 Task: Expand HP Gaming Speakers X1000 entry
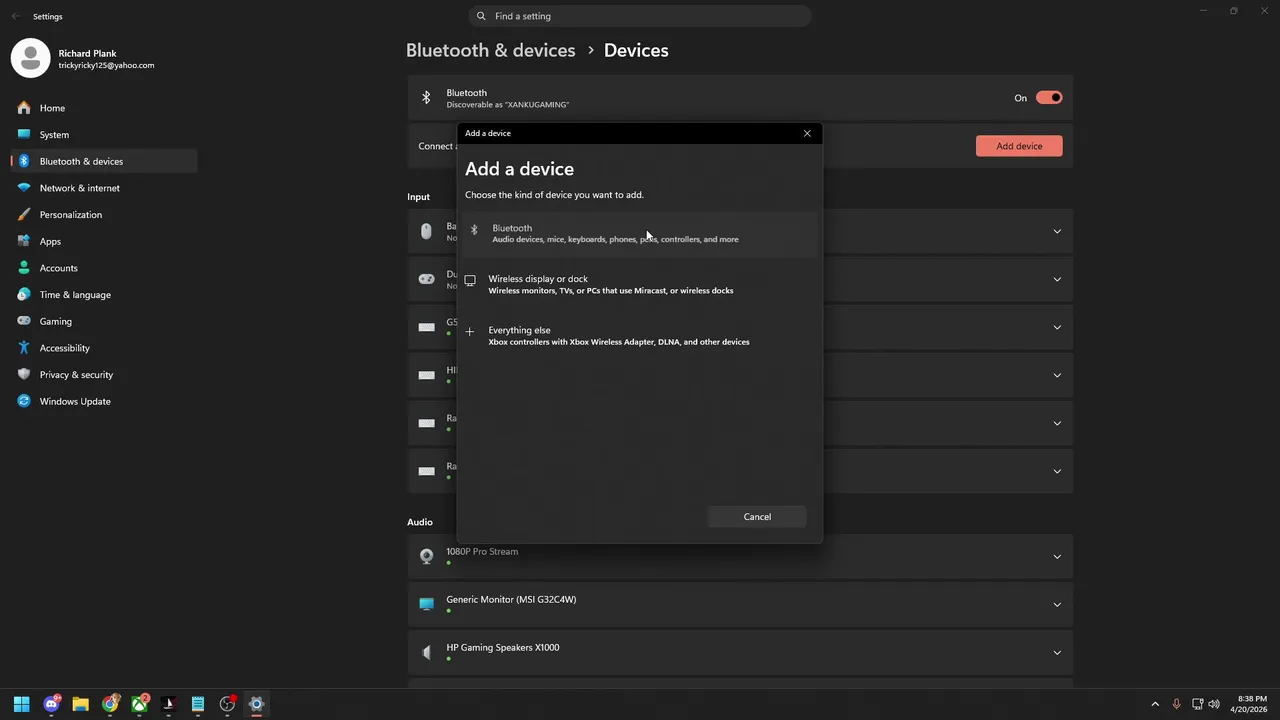coord(1056,653)
